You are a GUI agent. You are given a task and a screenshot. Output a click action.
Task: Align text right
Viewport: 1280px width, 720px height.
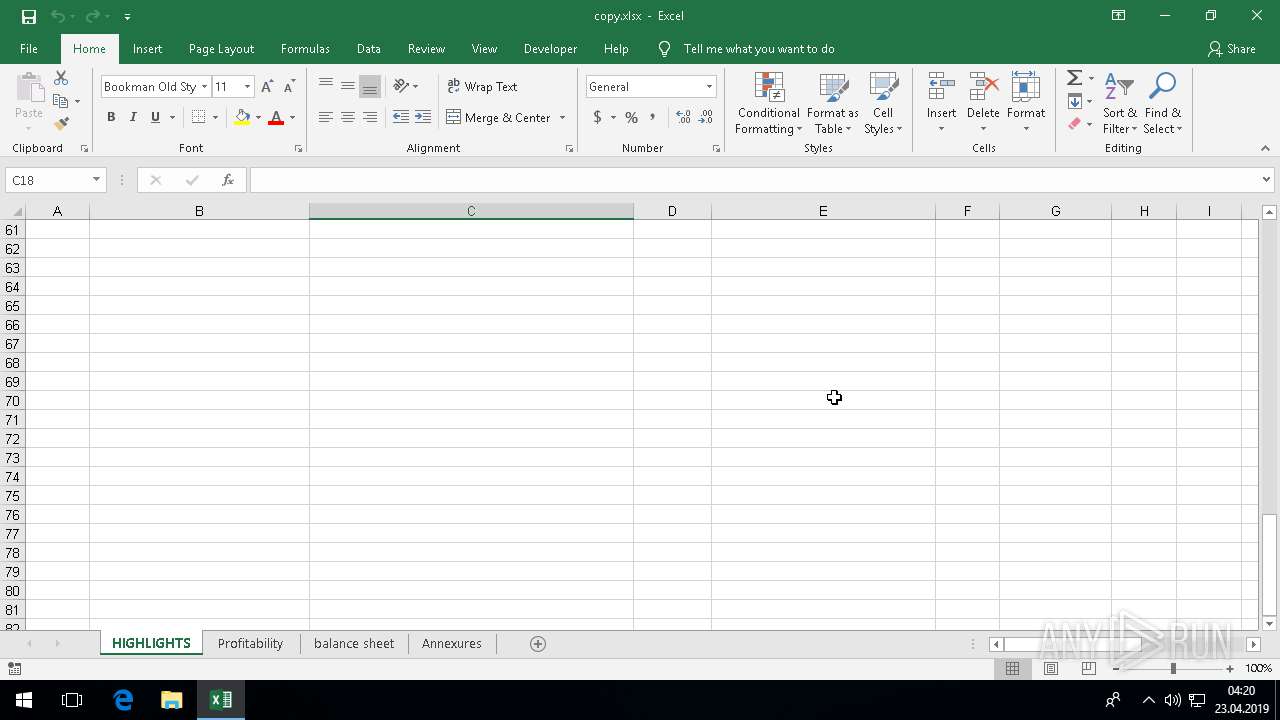pyautogui.click(x=370, y=117)
